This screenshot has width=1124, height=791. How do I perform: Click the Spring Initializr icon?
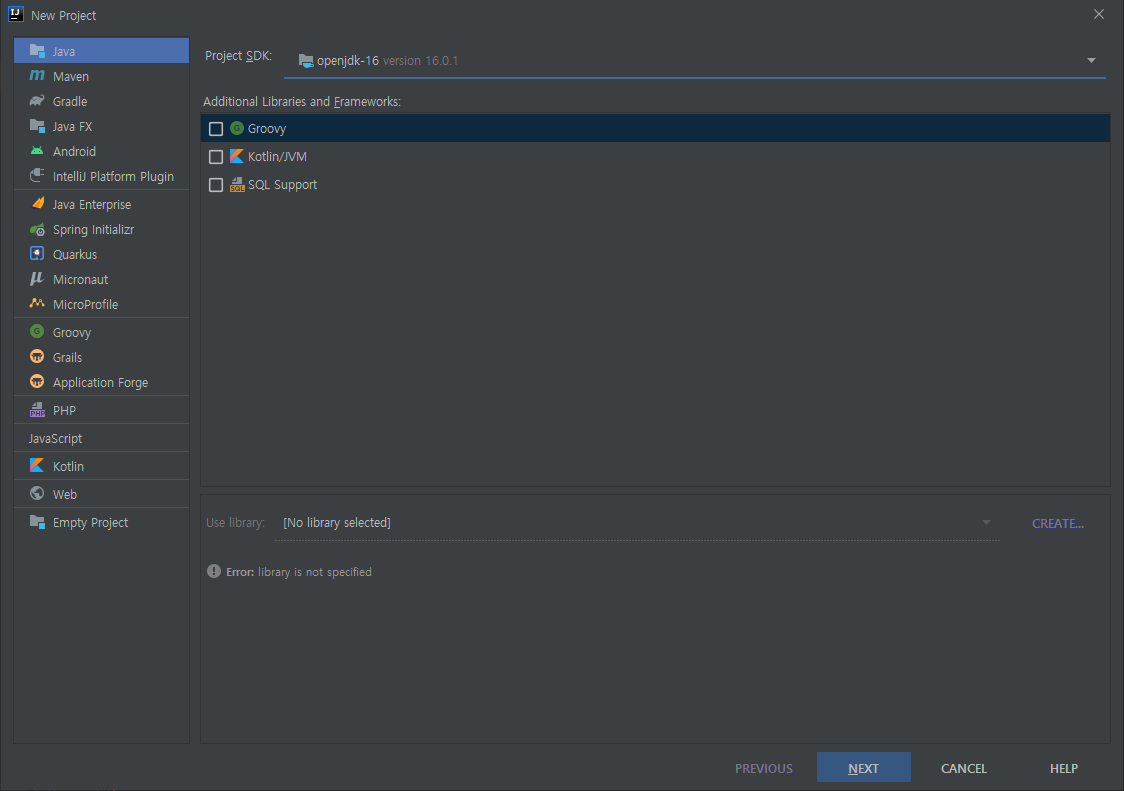[x=37, y=229]
